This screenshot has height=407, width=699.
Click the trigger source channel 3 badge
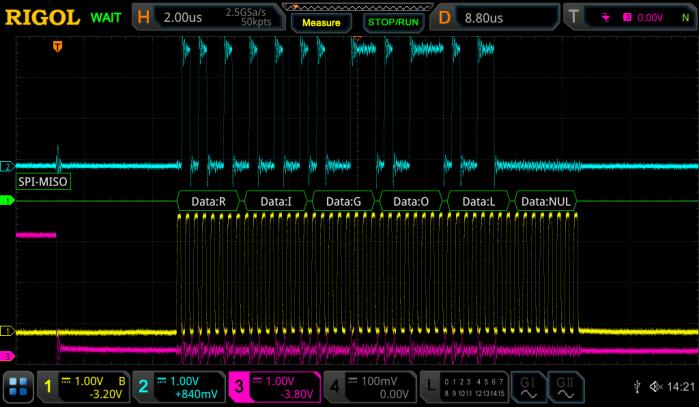[x=627, y=18]
